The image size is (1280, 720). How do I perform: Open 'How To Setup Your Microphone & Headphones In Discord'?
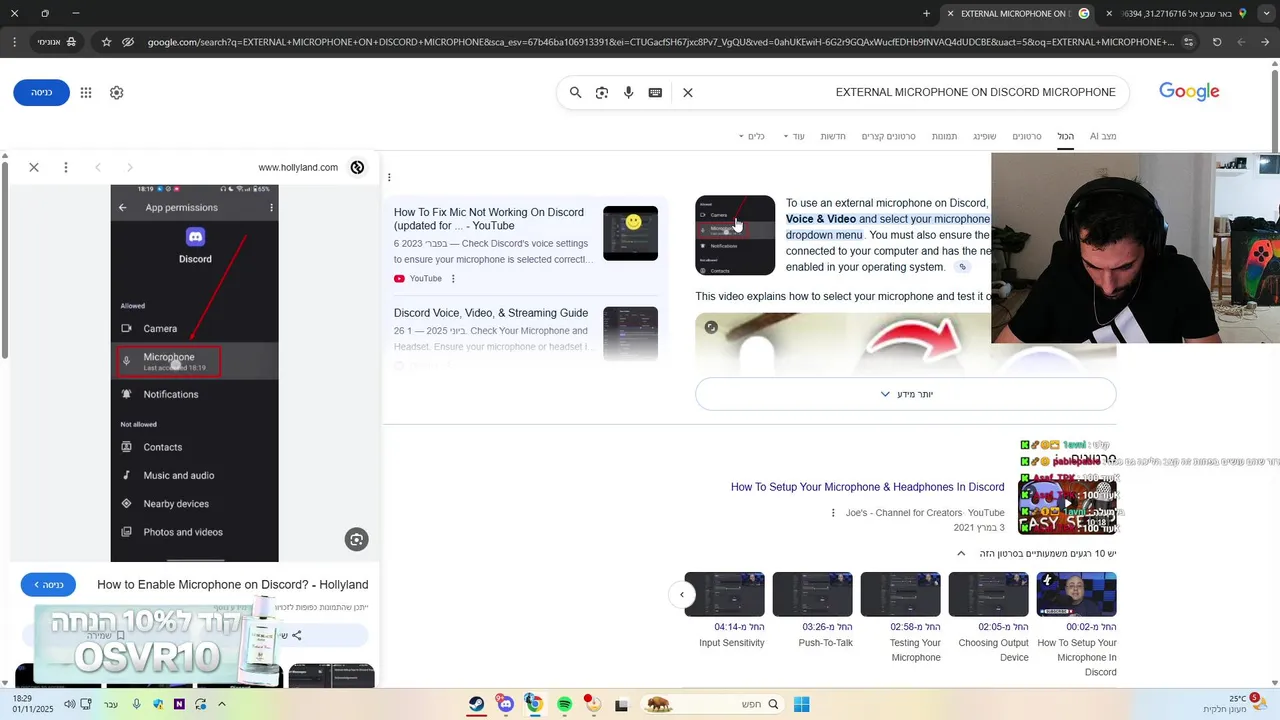pyautogui.click(x=867, y=487)
